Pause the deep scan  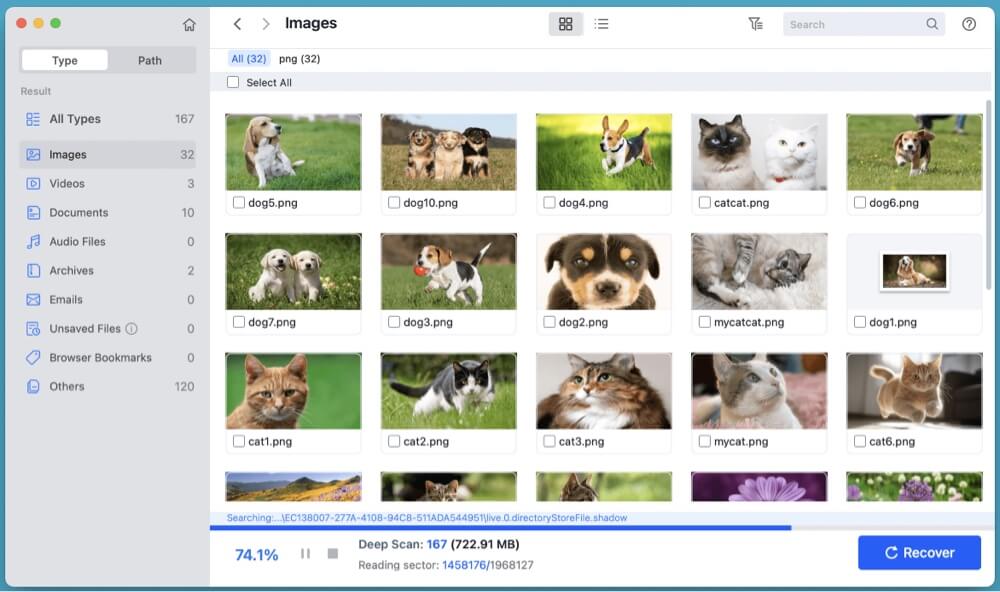[306, 553]
